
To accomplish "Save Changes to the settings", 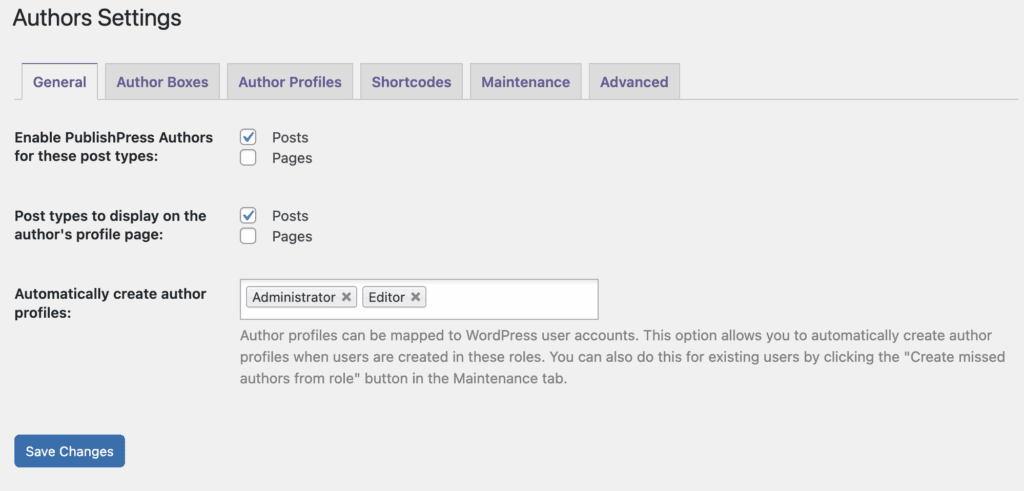I will (69, 451).
